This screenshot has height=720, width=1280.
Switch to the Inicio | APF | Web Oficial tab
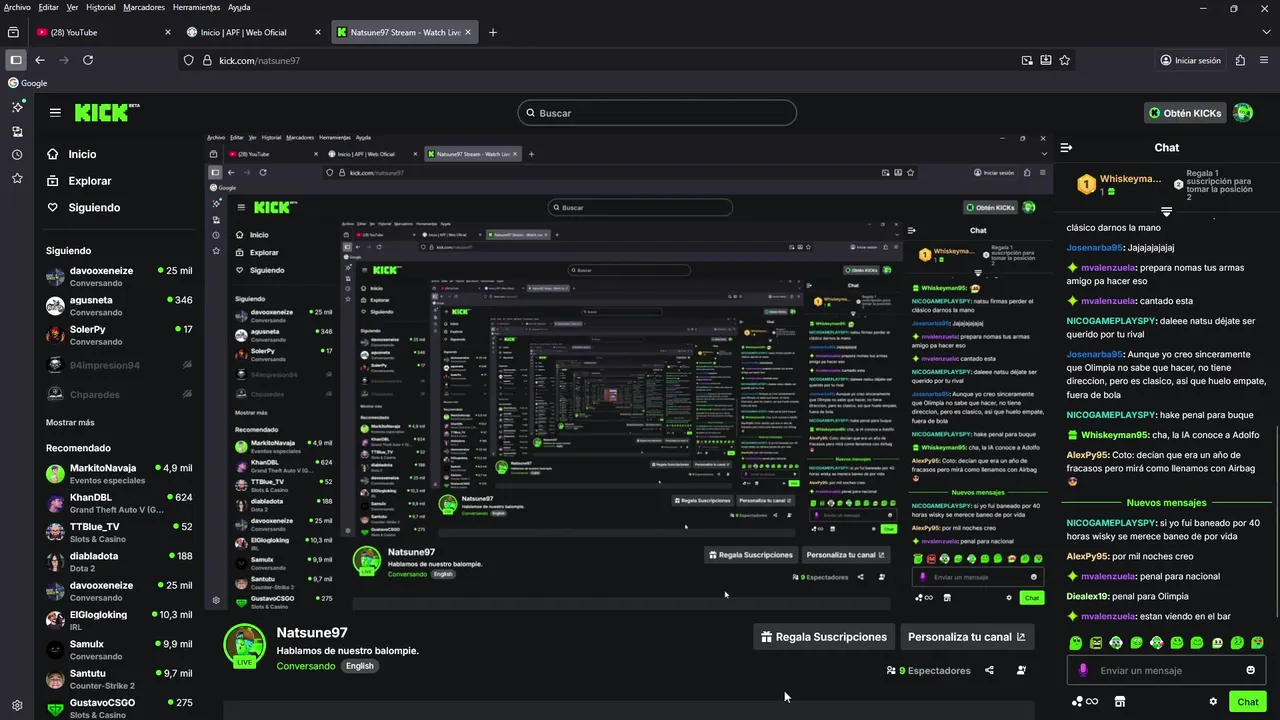253,32
